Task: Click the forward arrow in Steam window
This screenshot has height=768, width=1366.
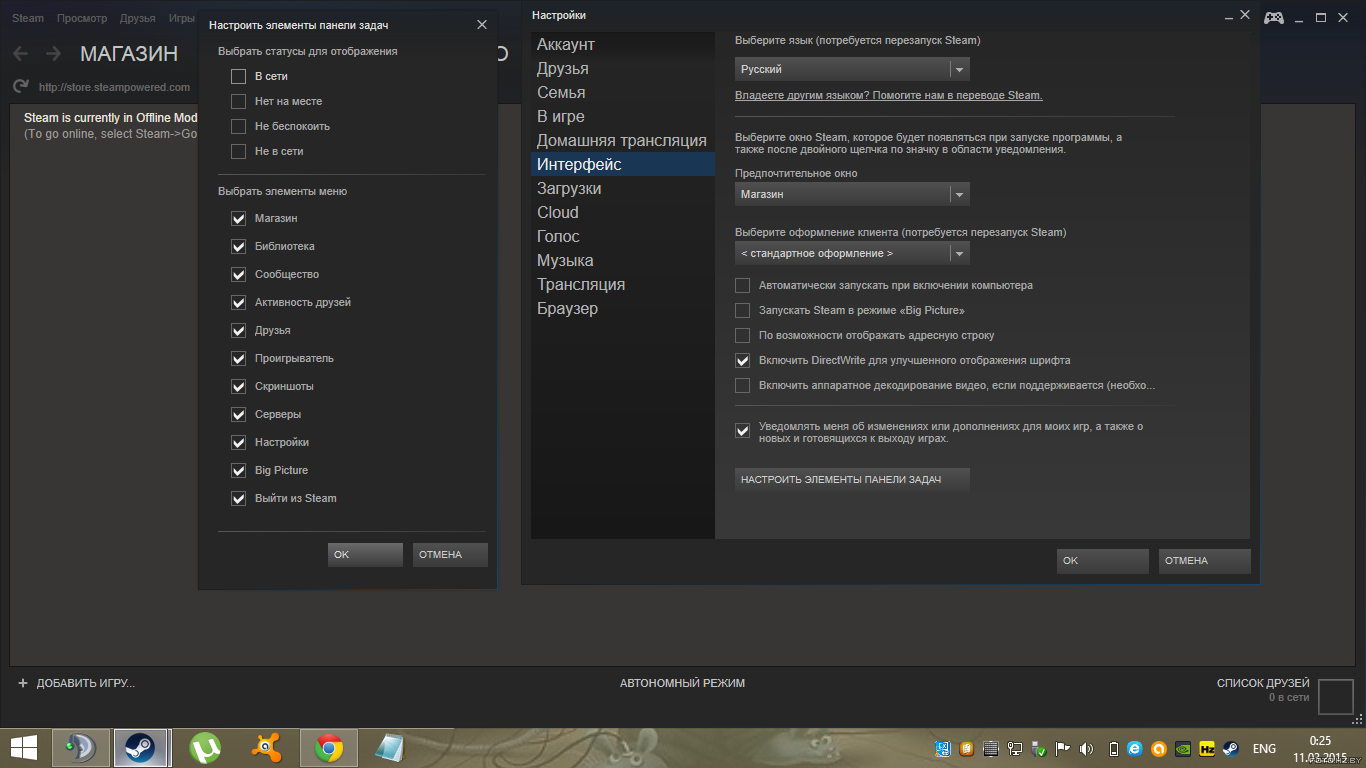Action: pos(53,54)
